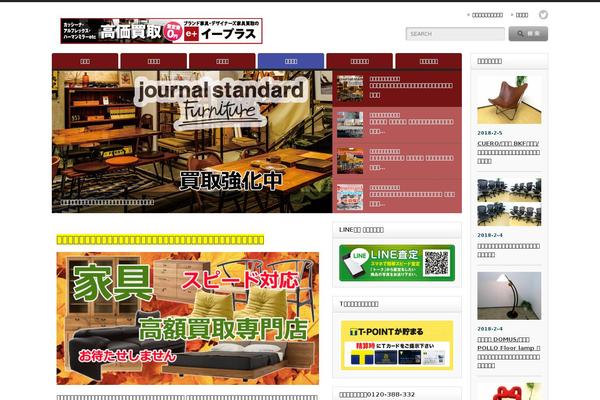Viewport: 600px width, 400px height.
Task: Open the arched floor lamp thumbnail
Action: pyautogui.click(x=509, y=296)
